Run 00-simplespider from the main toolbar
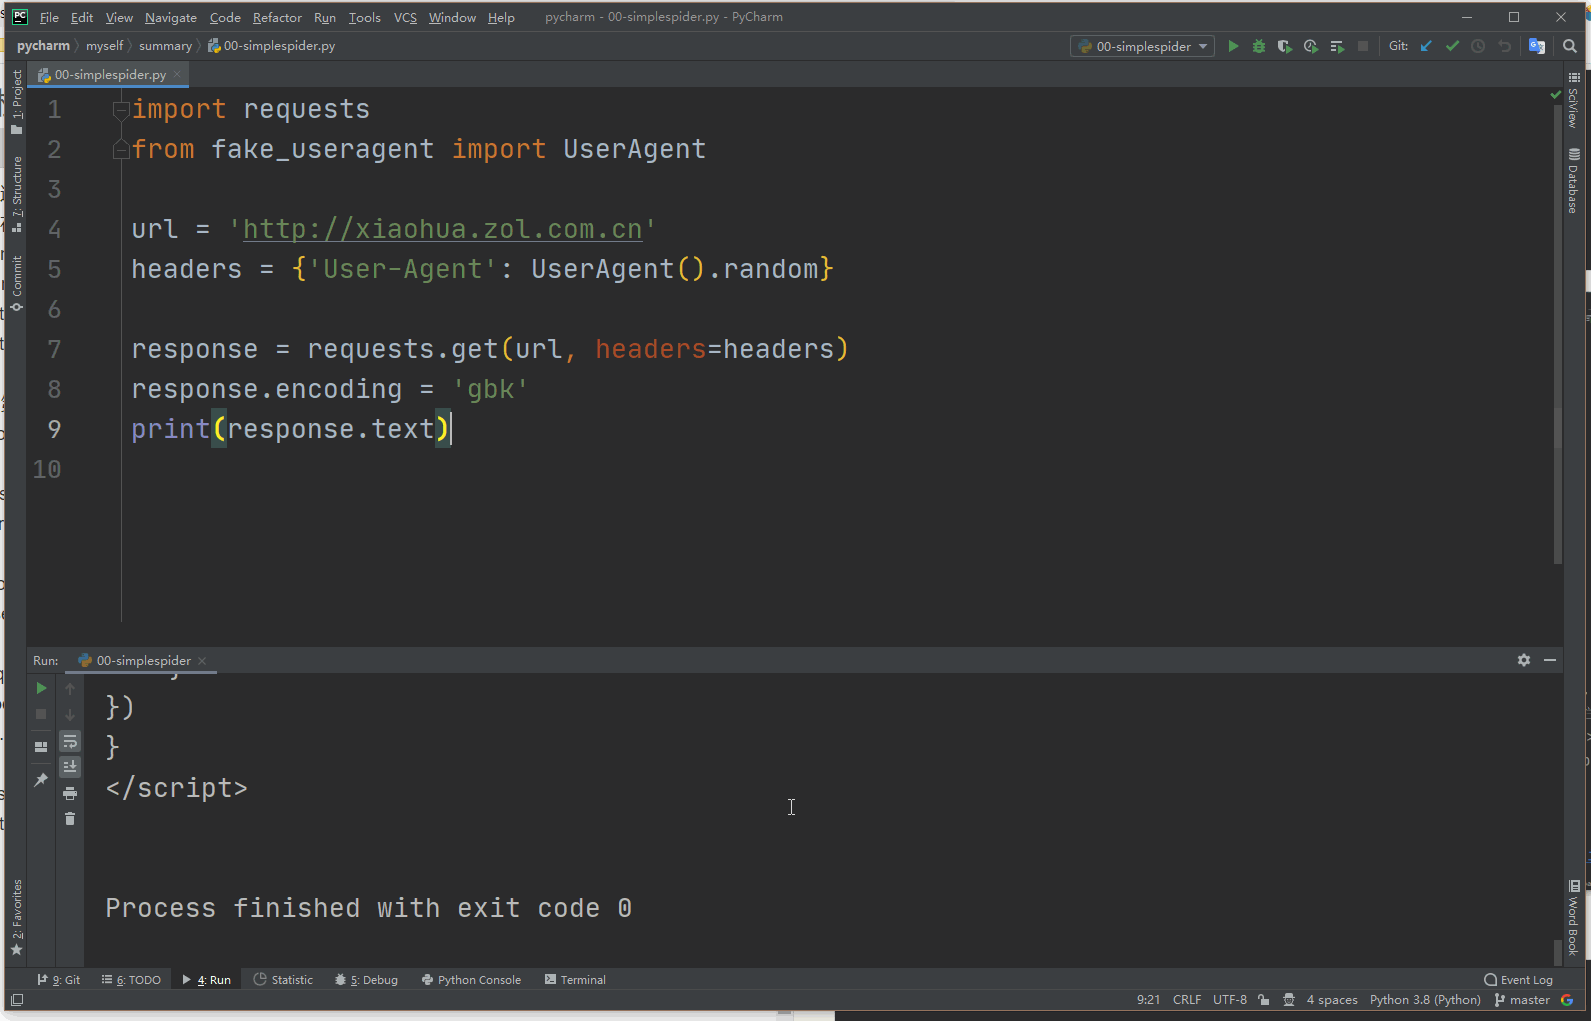The image size is (1591, 1021). click(1233, 46)
